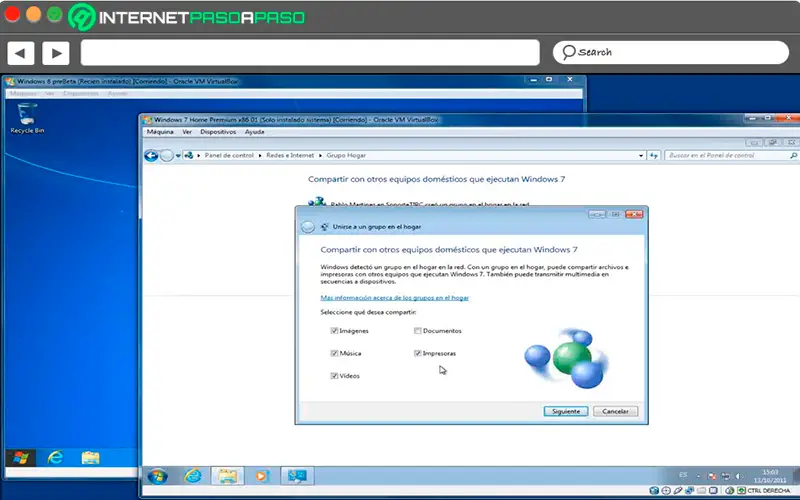Screen dimensions: 800x500
Task: Click the browser frame back arrow button
Action: (20, 53)
